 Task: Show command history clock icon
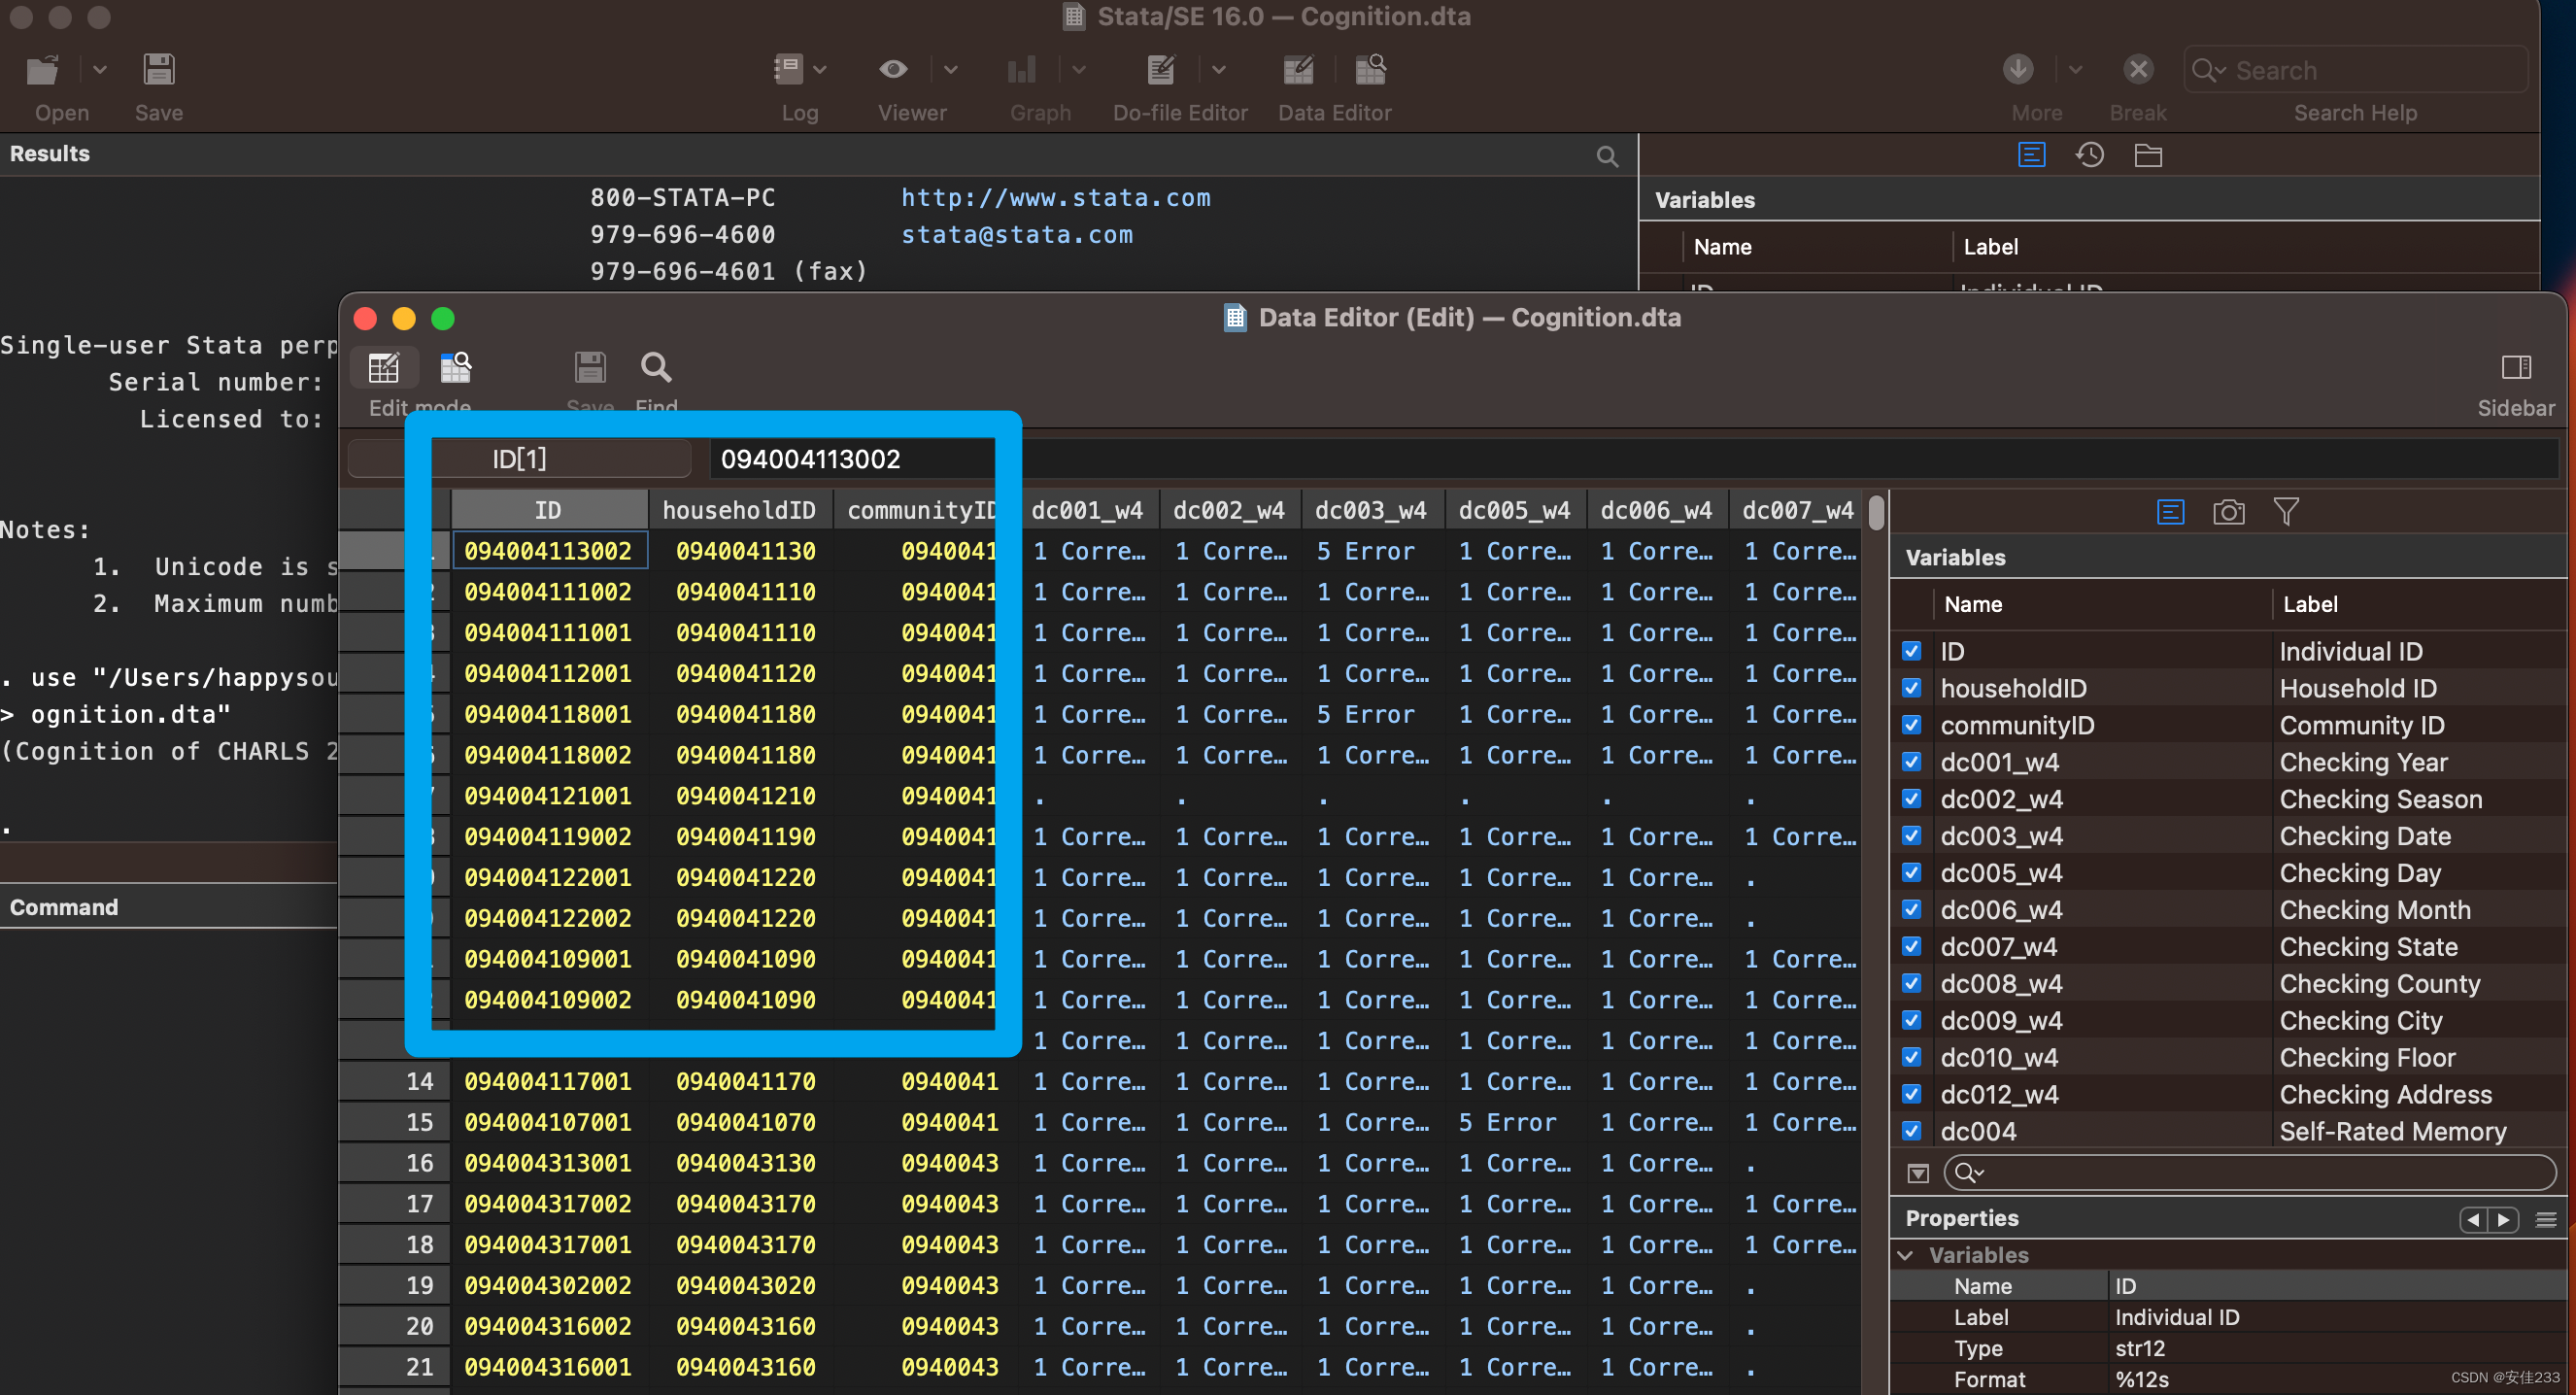coord(2089,155)
